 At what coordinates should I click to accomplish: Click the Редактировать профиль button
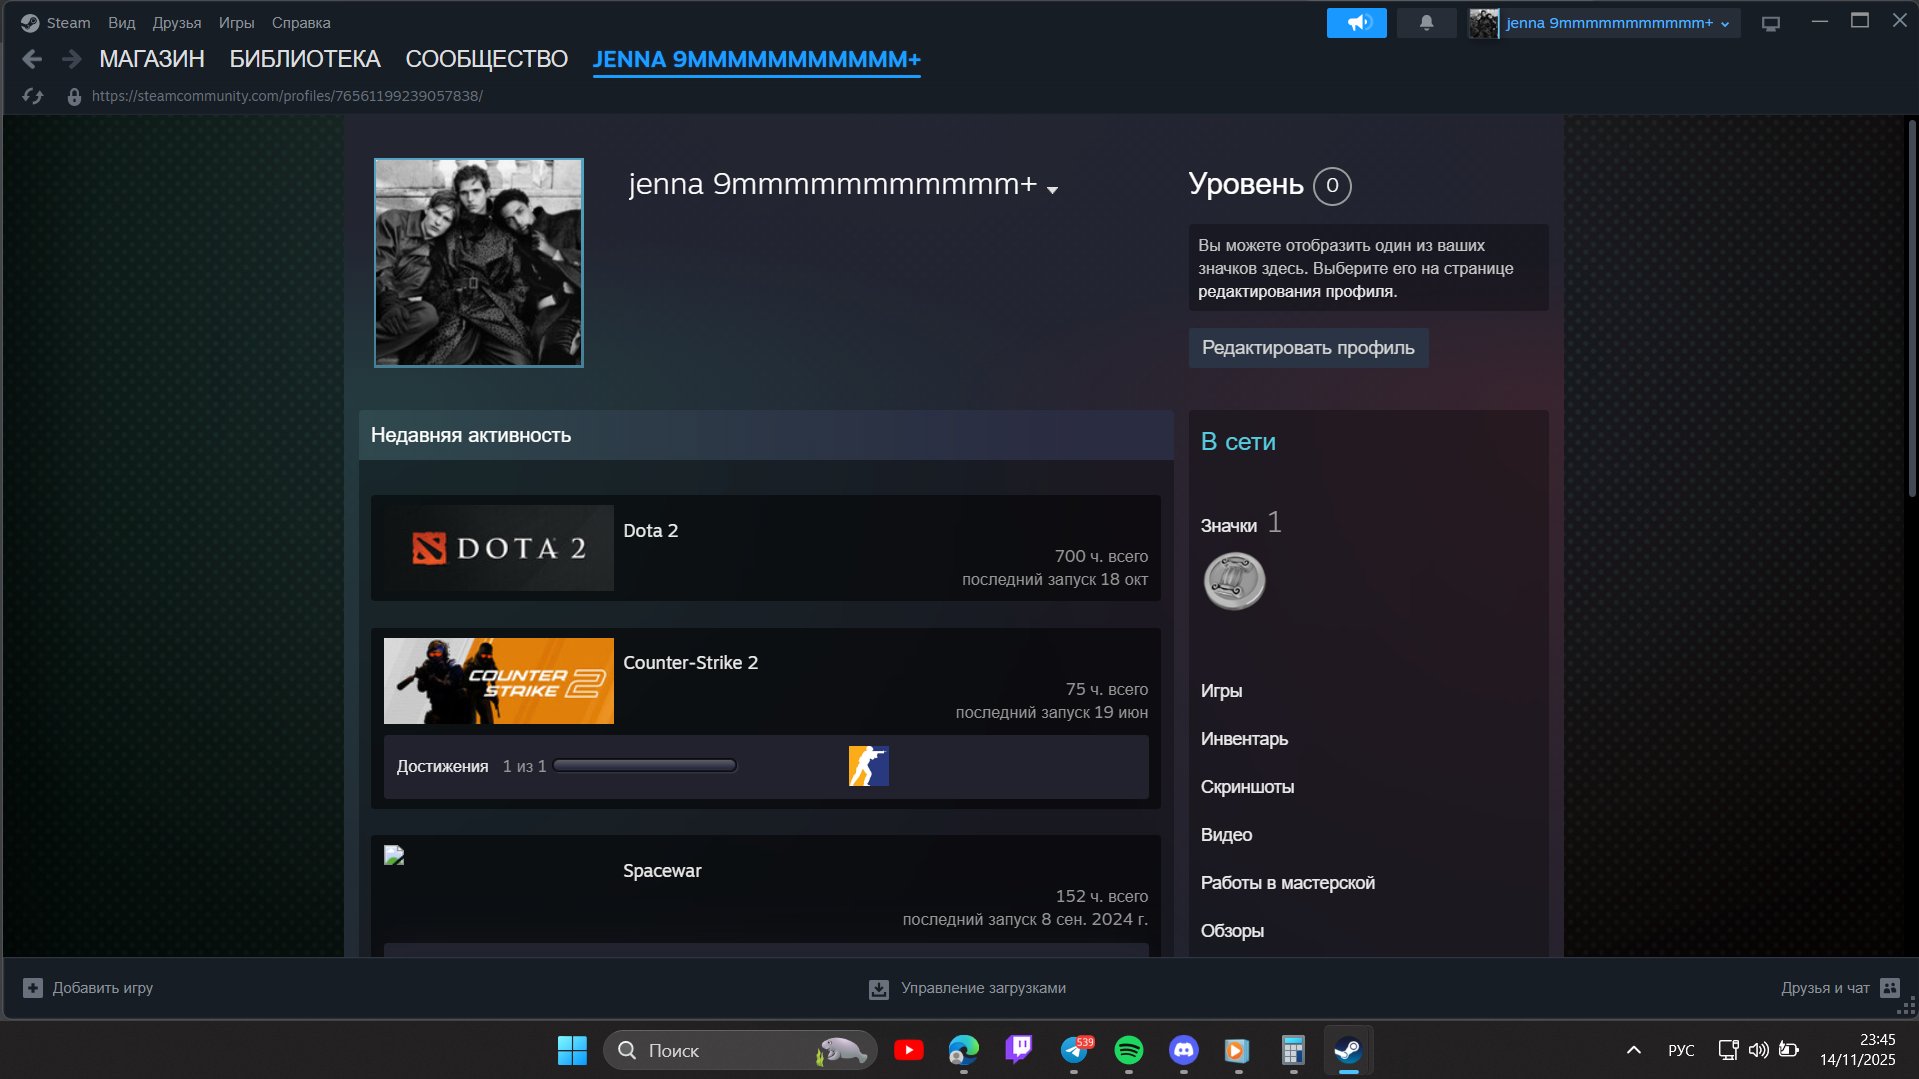1308,348
